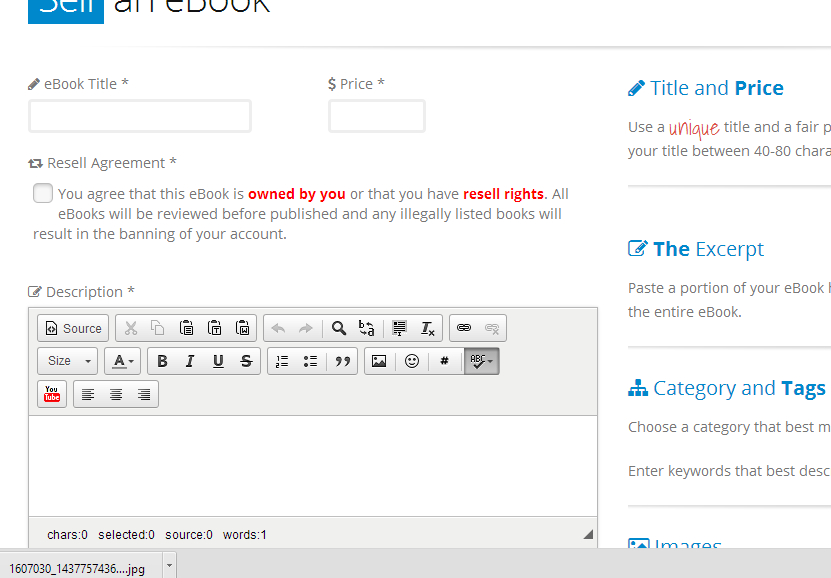
Task: Click the eBook Title input field
Action: pos(140,116)
